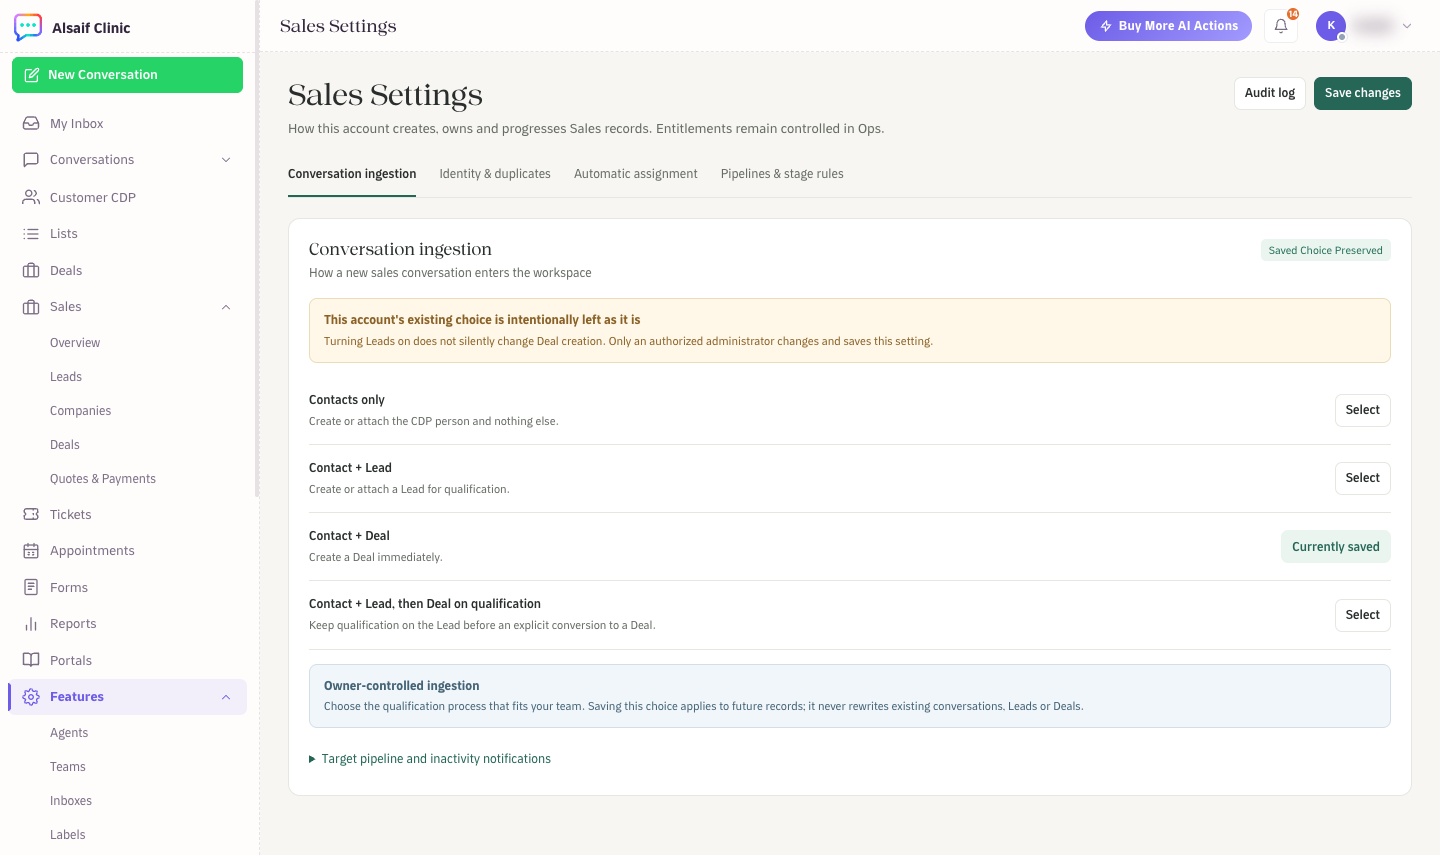Click the Features gear icon
Screen dimensions: 1440x855
coord(31,696)
